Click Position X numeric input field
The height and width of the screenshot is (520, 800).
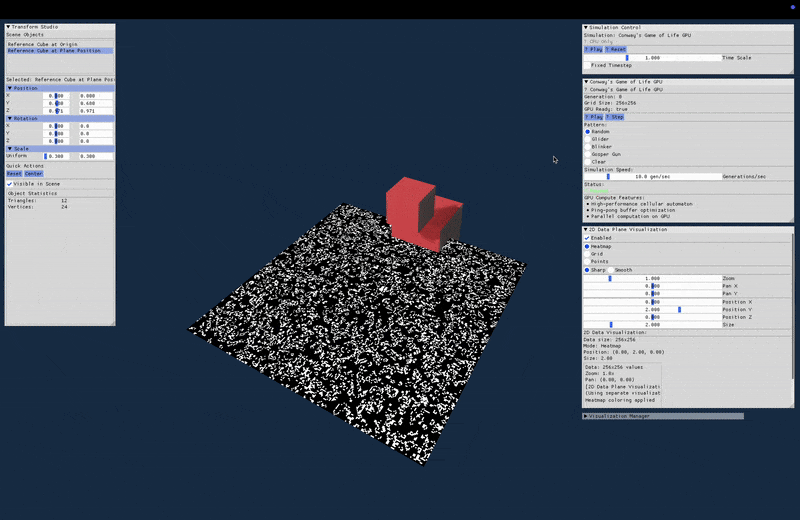(x=95, y=96)
